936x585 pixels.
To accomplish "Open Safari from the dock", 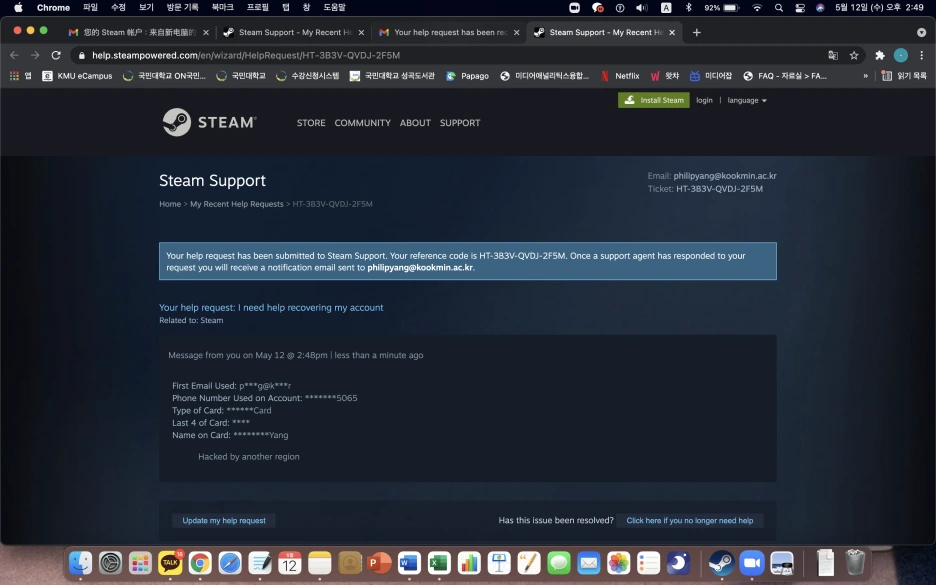I will pos(230,562).
